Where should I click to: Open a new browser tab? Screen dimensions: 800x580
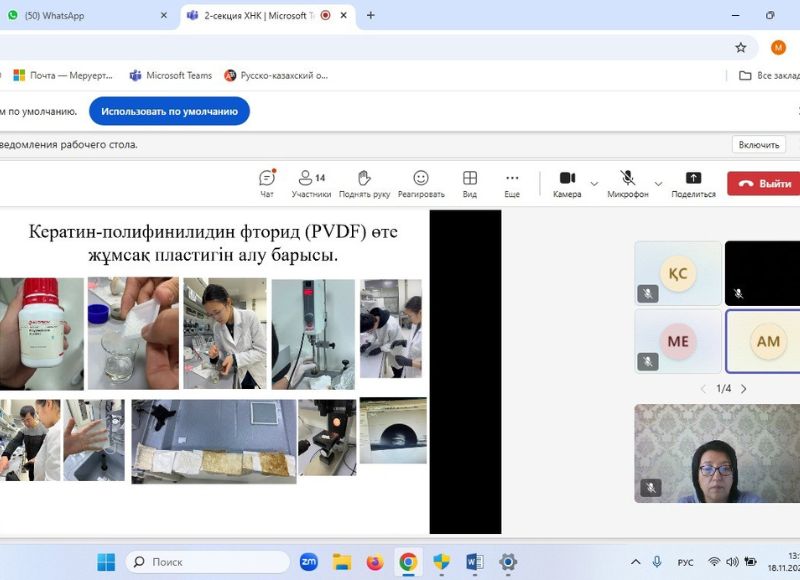click(x=370, y=15)
